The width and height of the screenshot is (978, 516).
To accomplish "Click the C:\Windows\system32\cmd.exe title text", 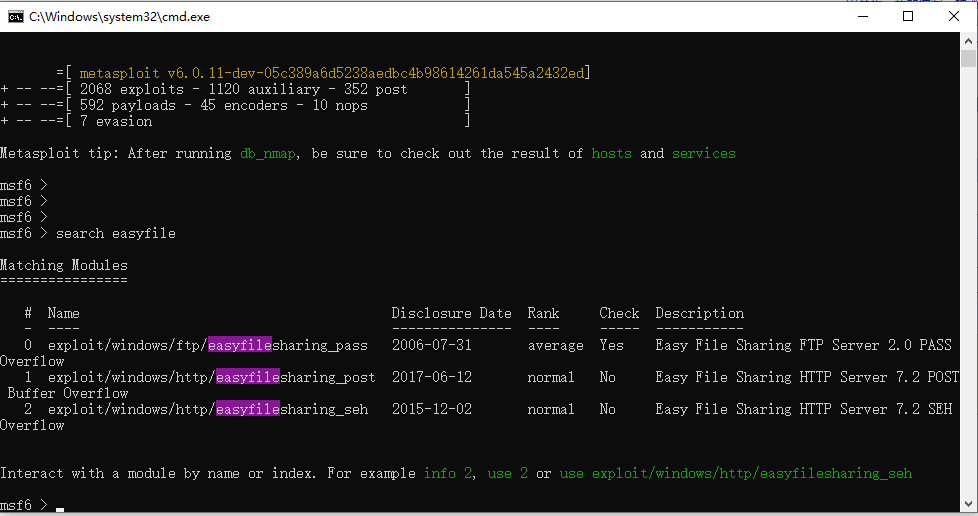I will [x=119, y=17].
